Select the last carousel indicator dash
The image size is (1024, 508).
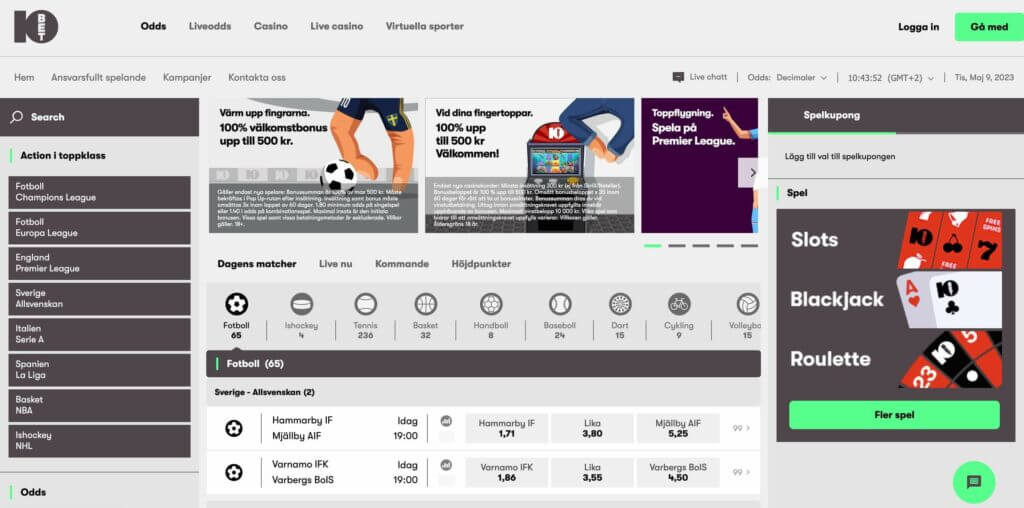[x=749, y=246]
